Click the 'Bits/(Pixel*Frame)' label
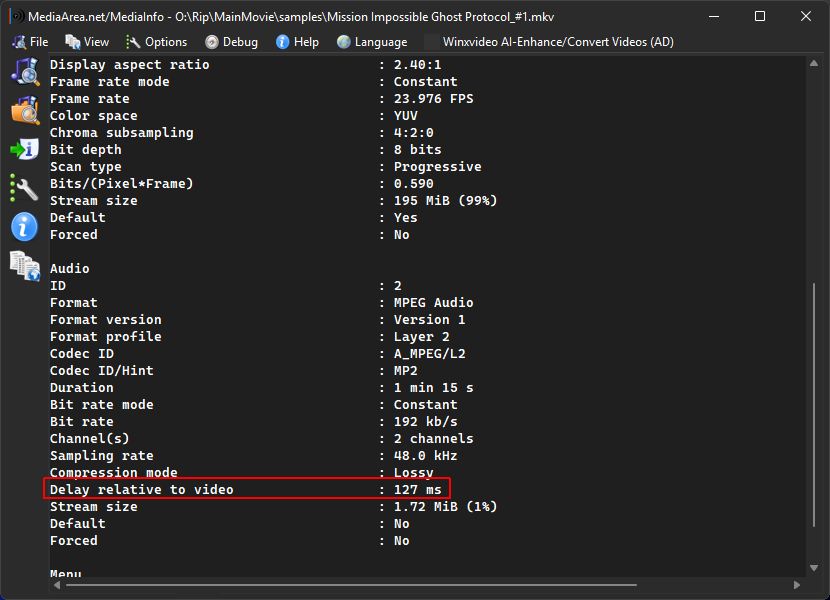Screen dimensions: 830x600 [122, 183]
